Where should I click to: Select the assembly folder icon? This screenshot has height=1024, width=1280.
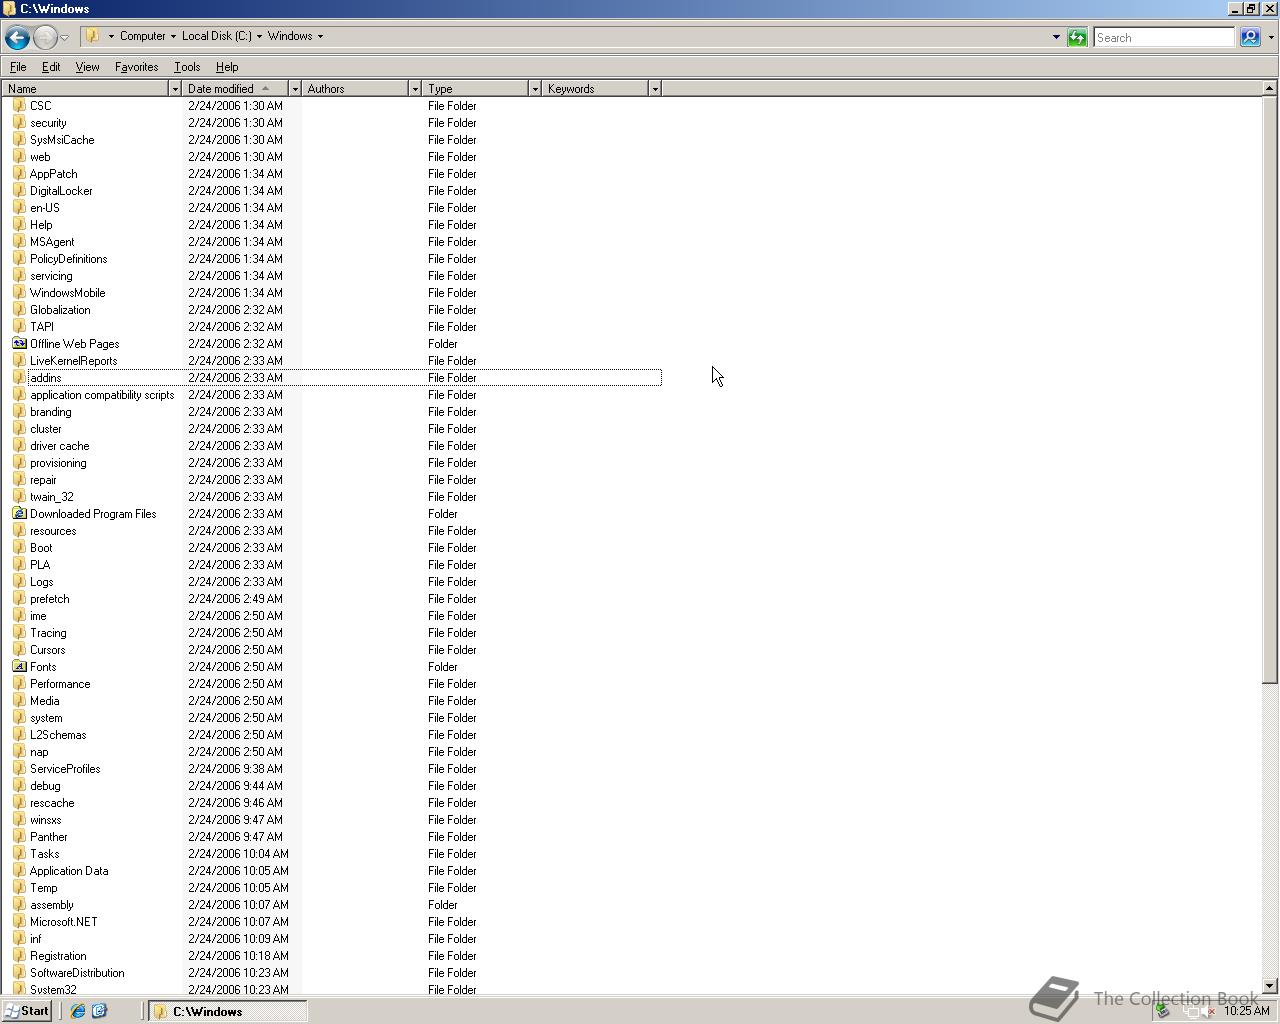pyautogui.click(x=19, y=904)
